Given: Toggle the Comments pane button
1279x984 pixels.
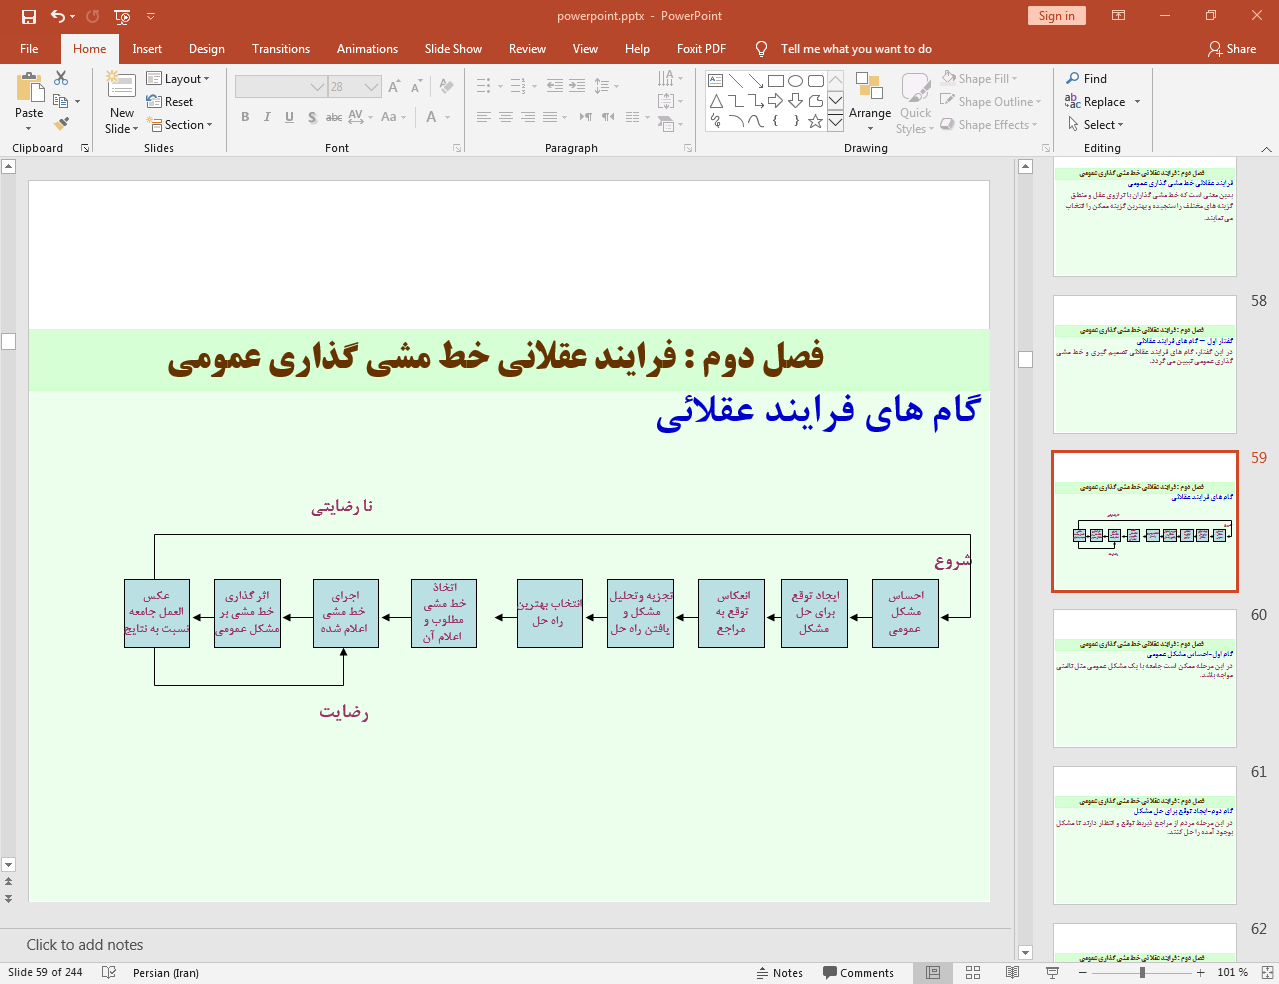Looking at the screenshot, I should click(858, 973).
